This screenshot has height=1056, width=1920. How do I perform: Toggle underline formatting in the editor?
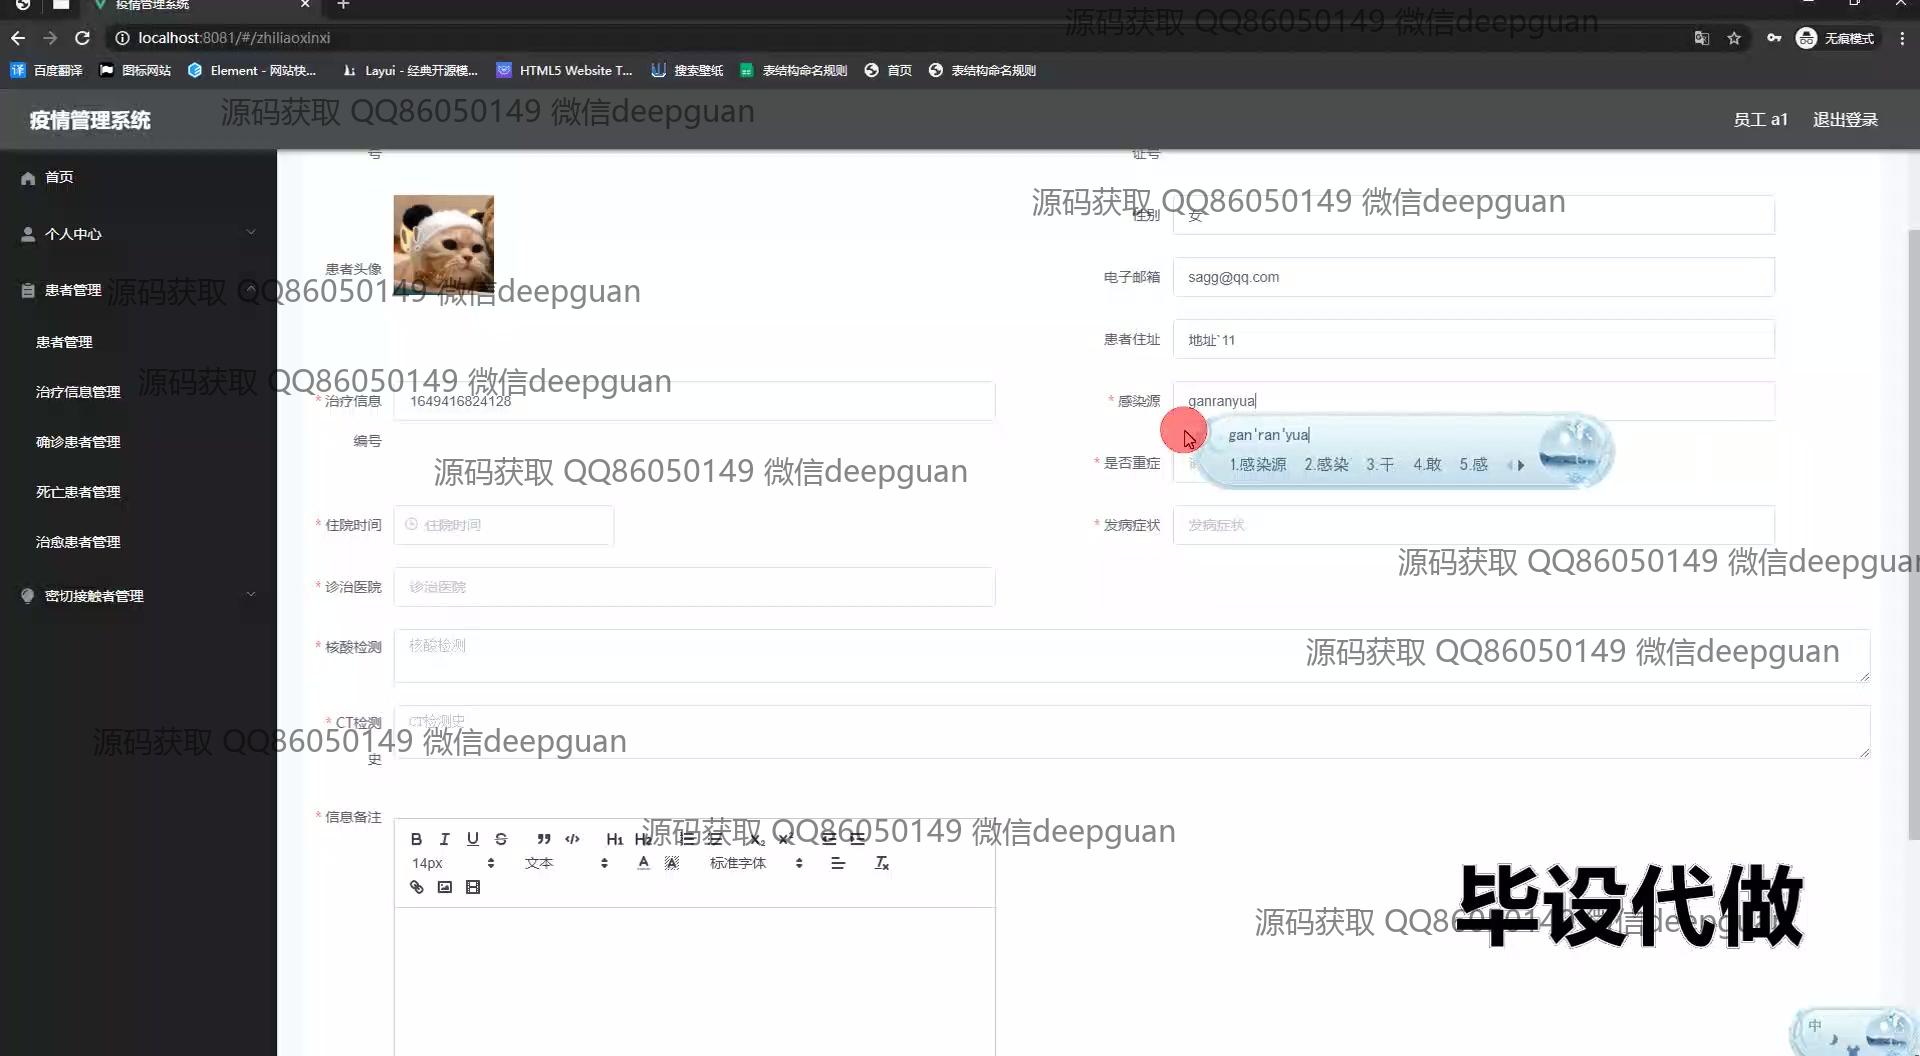pyautogui.click(x=472, y=839)
